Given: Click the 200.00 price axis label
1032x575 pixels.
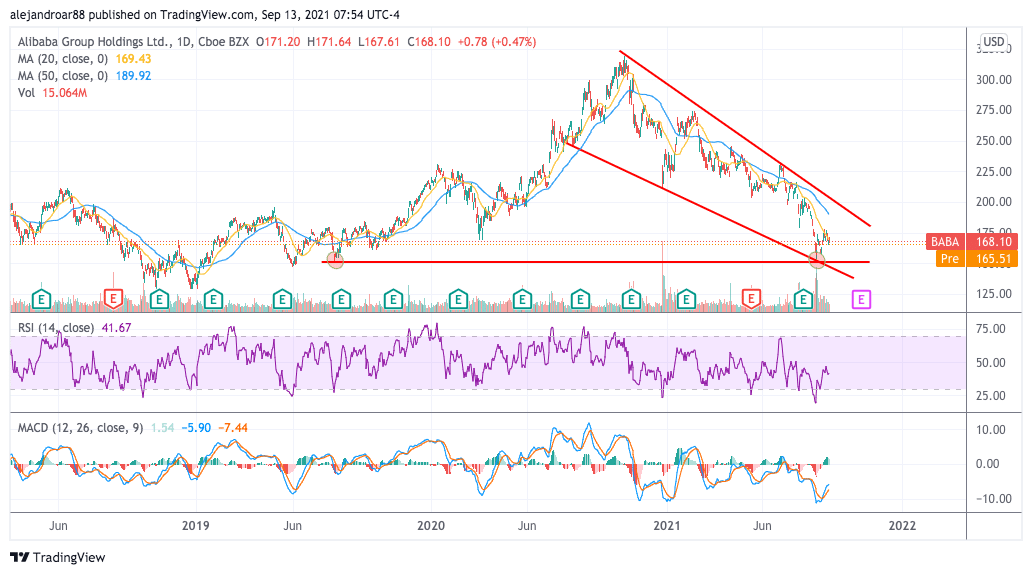Looking at the screenshot, I should pyautogui.click(x=994, y=202).
